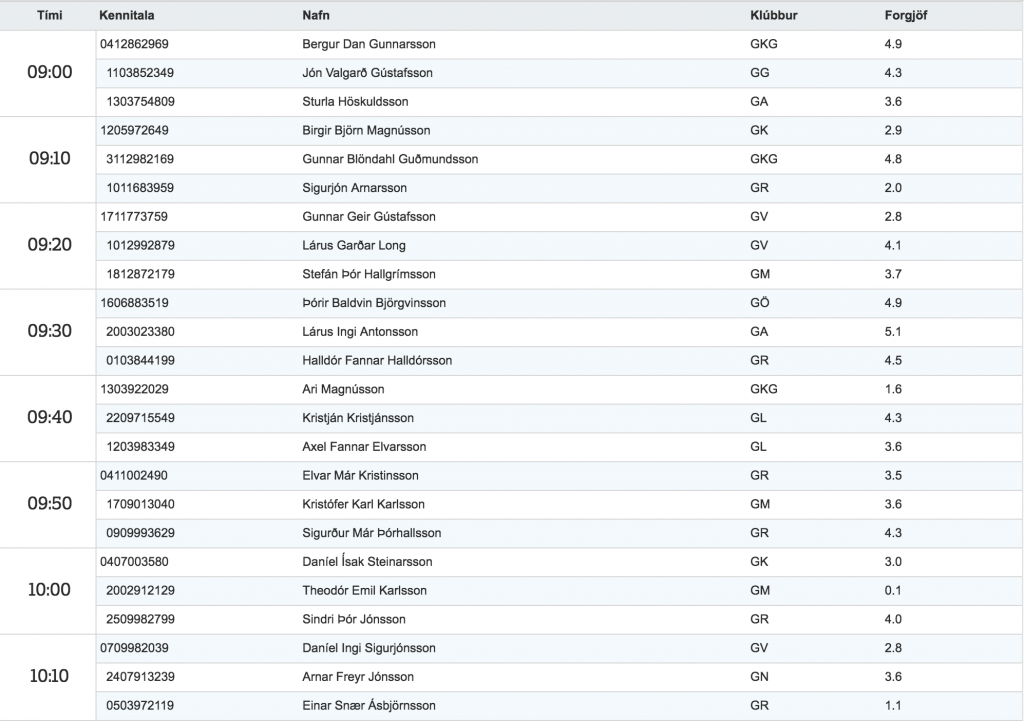1024x721 pixels.
Task: Select the 09:00 tee time cell
Action: [50, 72]
